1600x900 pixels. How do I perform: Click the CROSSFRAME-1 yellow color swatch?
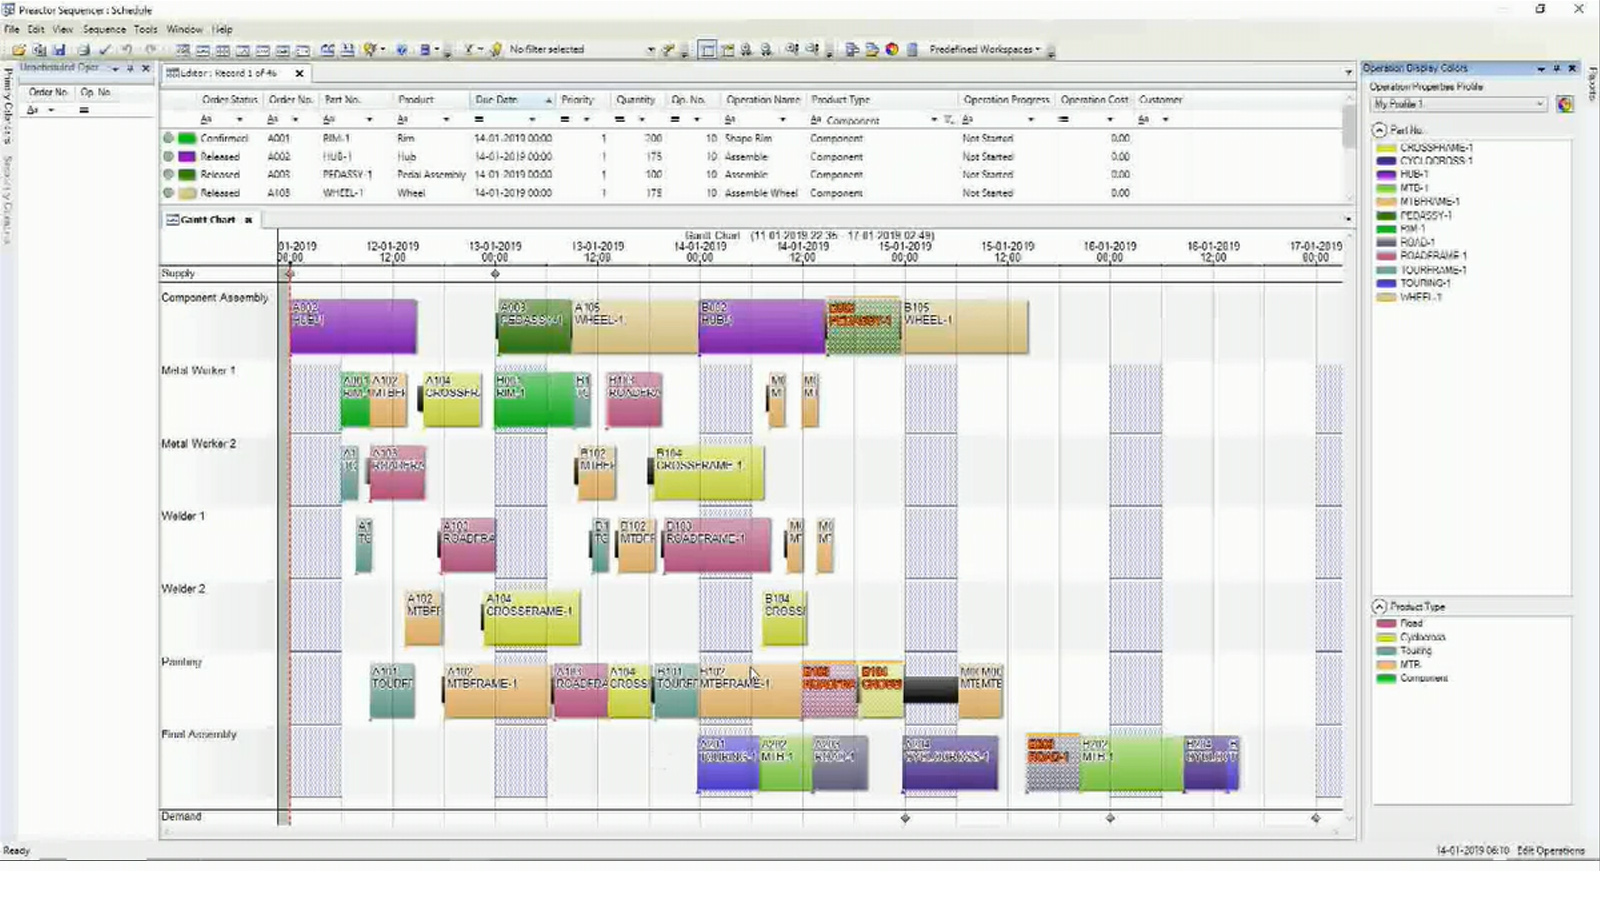pyautogui.click(x=1386, y=148)
